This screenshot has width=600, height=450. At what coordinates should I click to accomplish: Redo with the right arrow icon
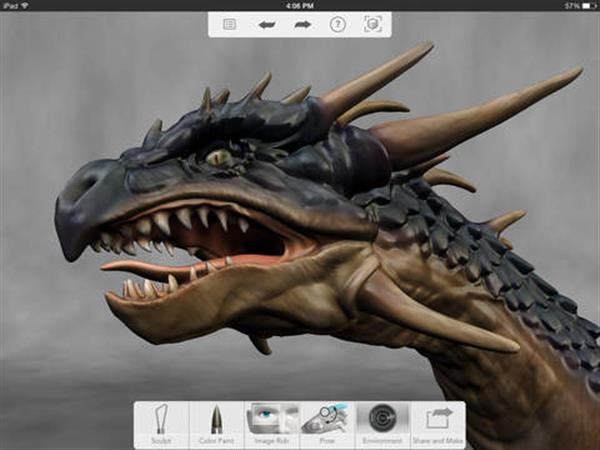[302, 25]
